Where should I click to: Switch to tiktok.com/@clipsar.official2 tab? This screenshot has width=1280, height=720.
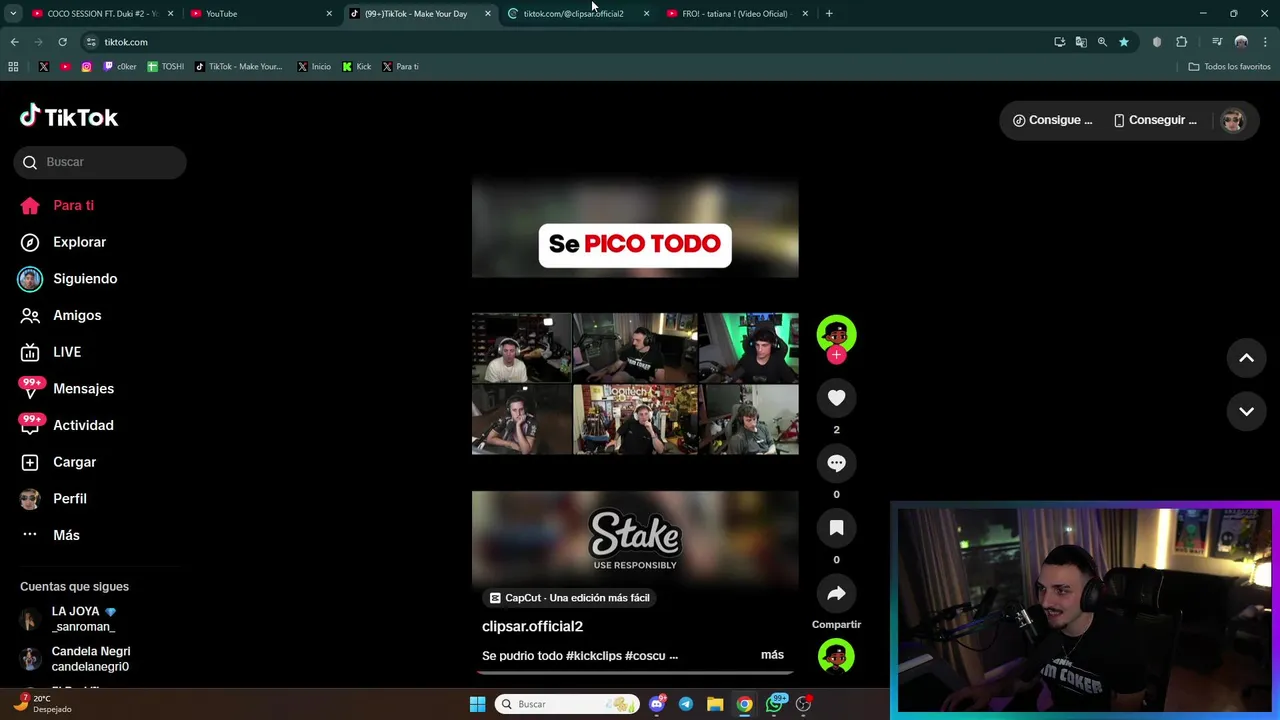[x=578, y=14]
